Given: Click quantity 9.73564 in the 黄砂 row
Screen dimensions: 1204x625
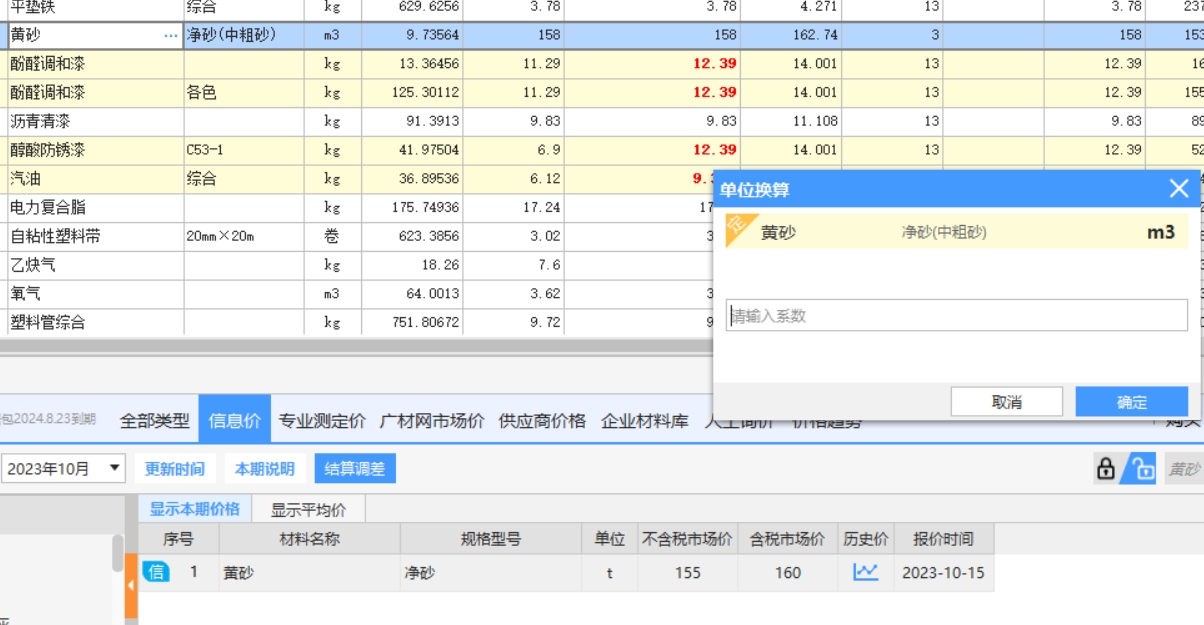Looking at the screenshot, I should click(x=412, y=35).
